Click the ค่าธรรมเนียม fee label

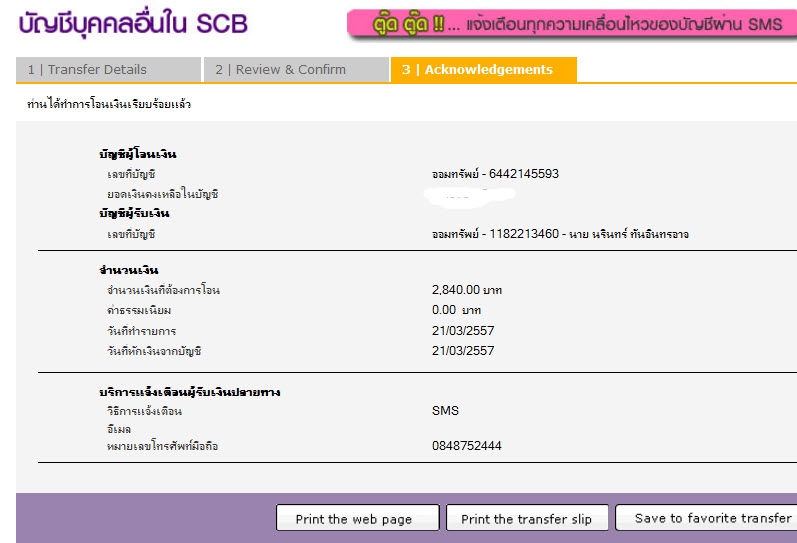(139, 310)
